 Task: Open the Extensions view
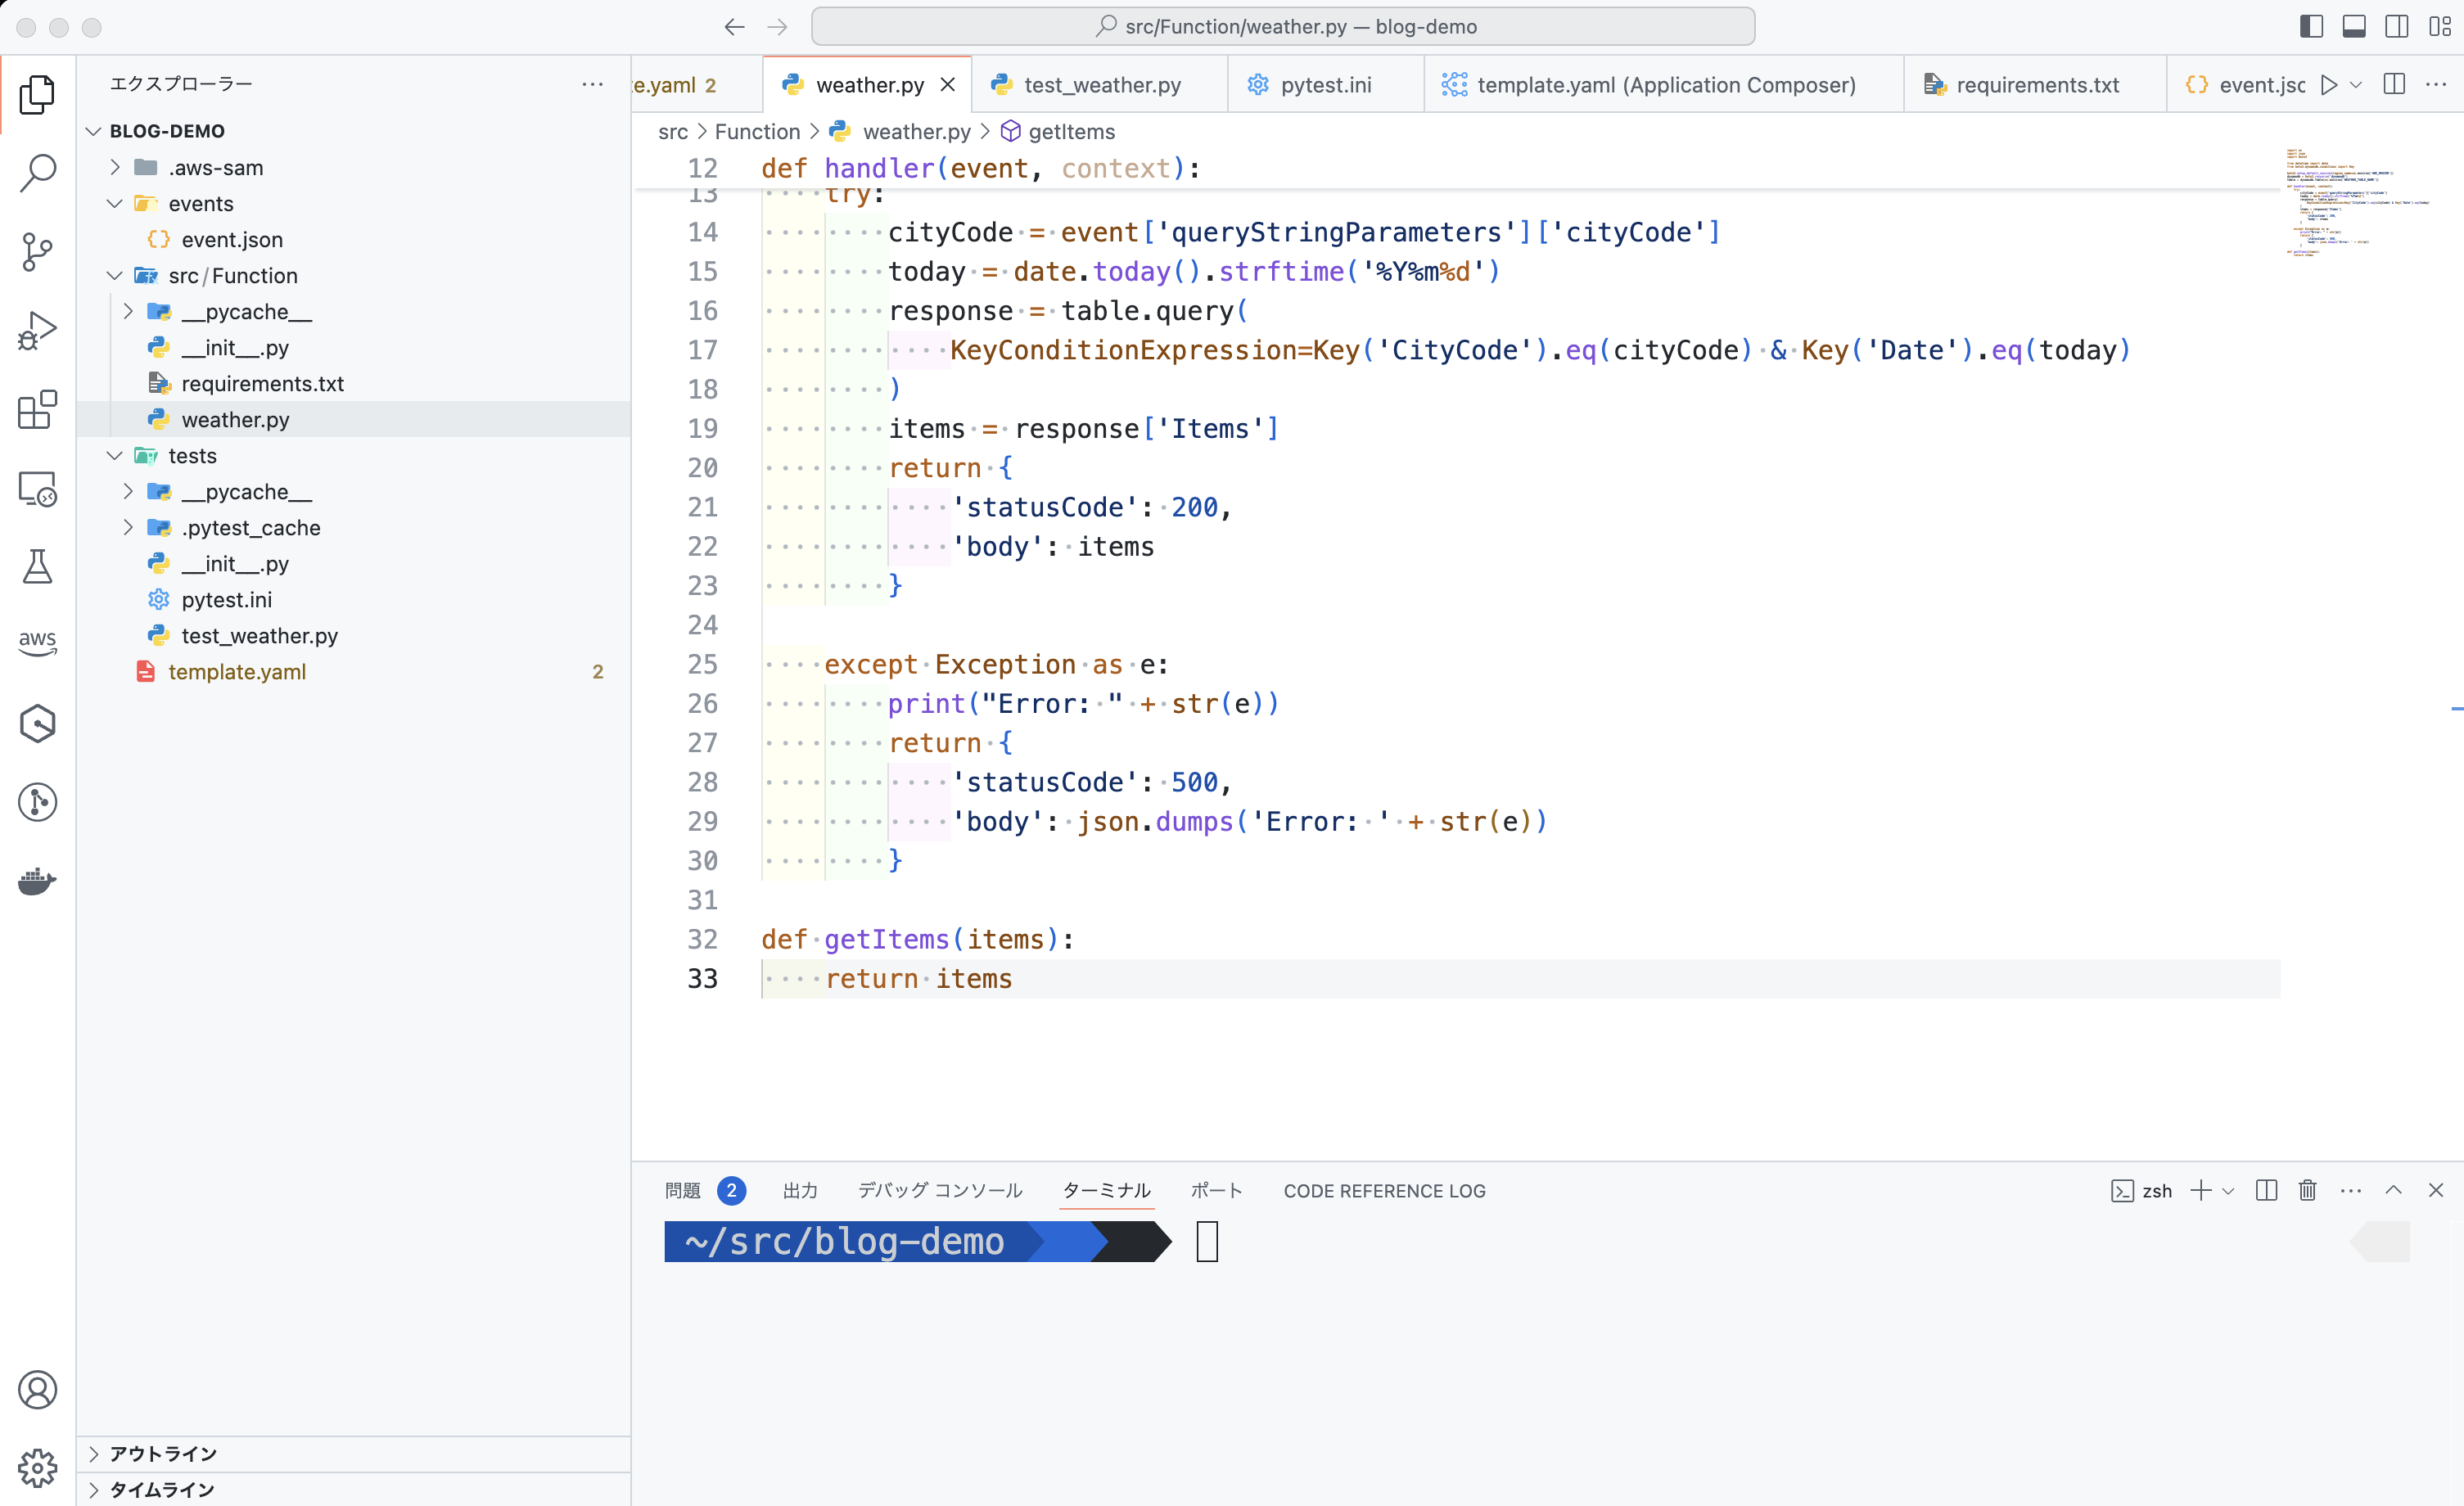37,409
